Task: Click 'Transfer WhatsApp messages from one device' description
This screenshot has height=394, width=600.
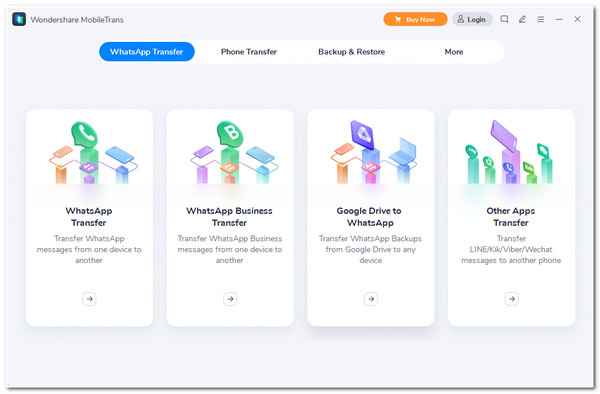Action: 89,249
